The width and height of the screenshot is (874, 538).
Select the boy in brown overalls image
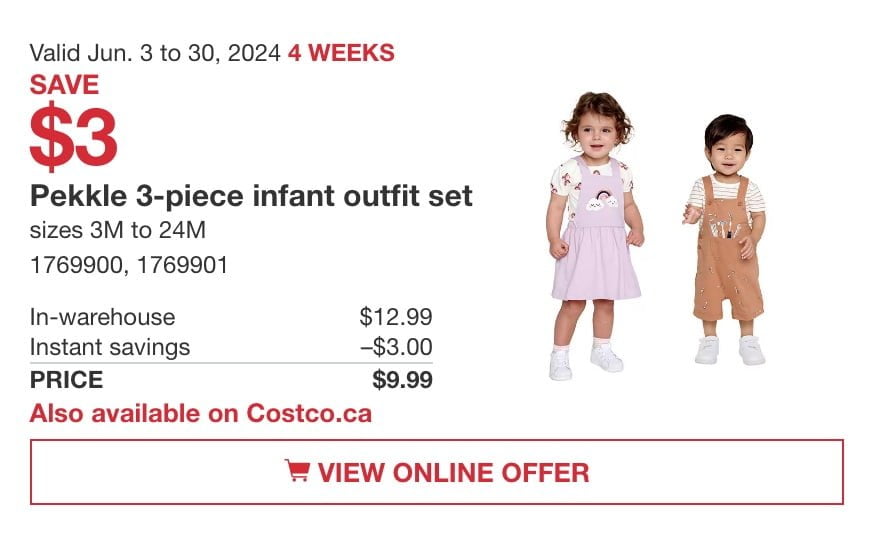click(x=725, y=240)
